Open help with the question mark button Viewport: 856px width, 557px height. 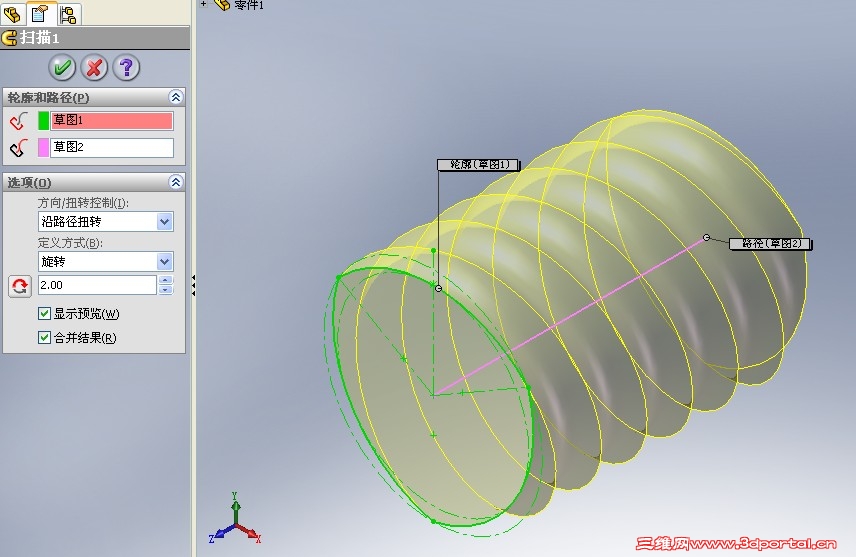coord(126,67)
